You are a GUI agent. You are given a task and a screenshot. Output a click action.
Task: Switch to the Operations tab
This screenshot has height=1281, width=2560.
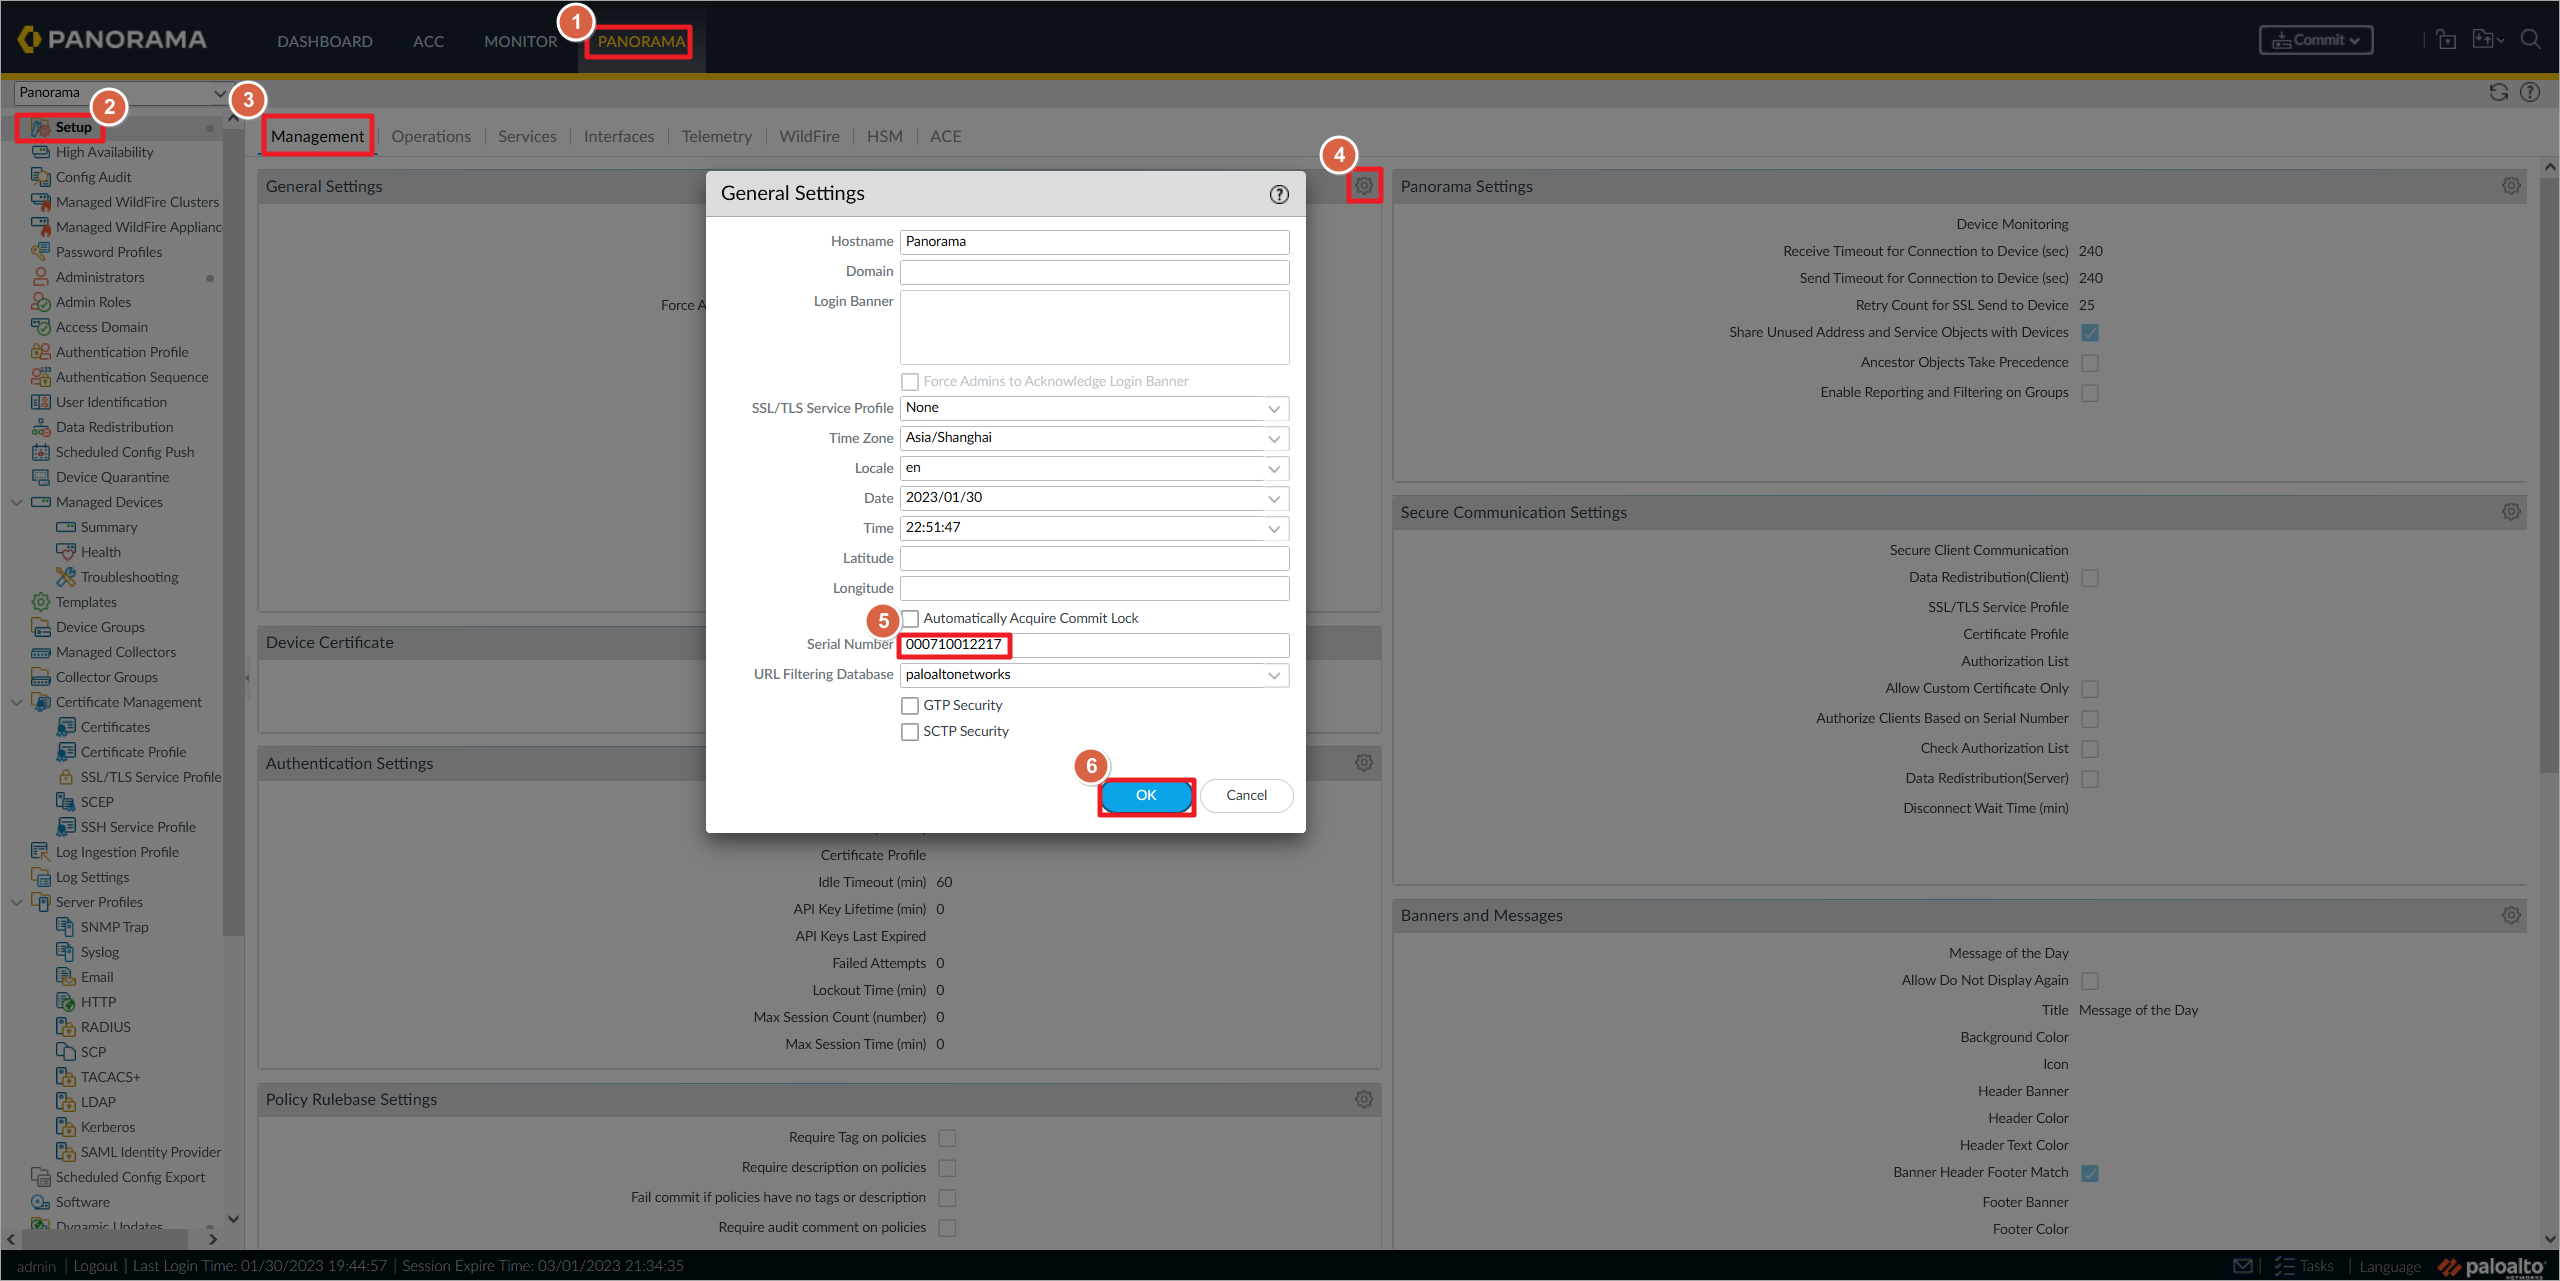point(431,136)
